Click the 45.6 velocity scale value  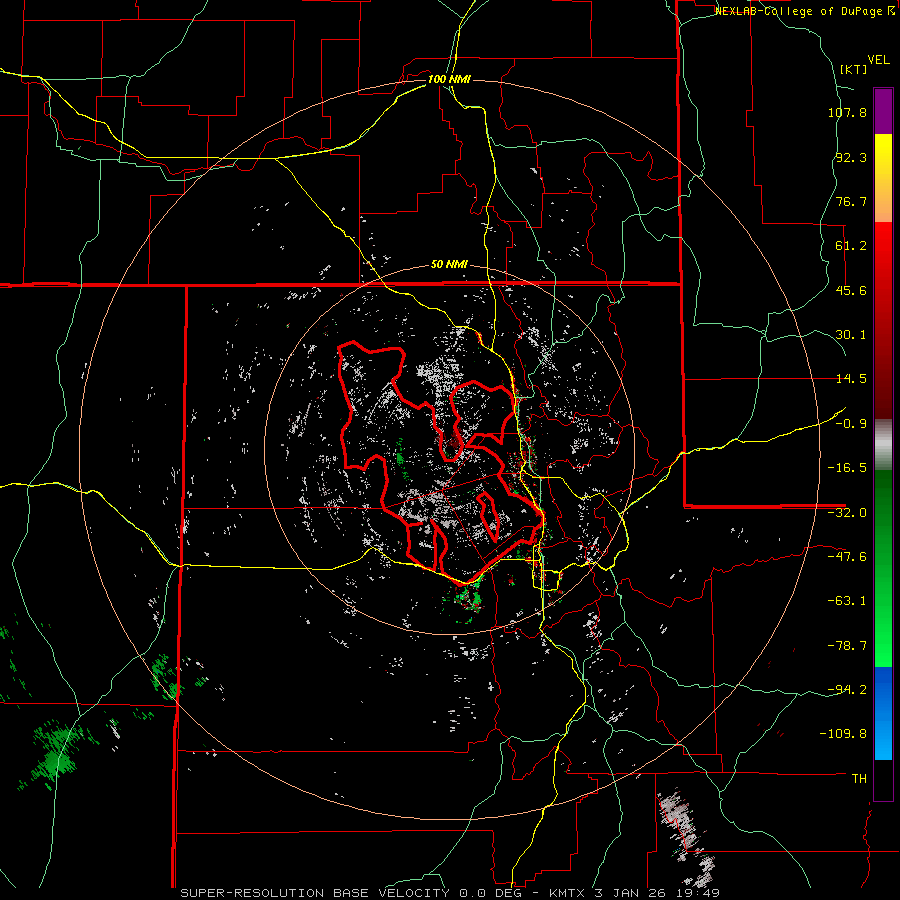851,290
